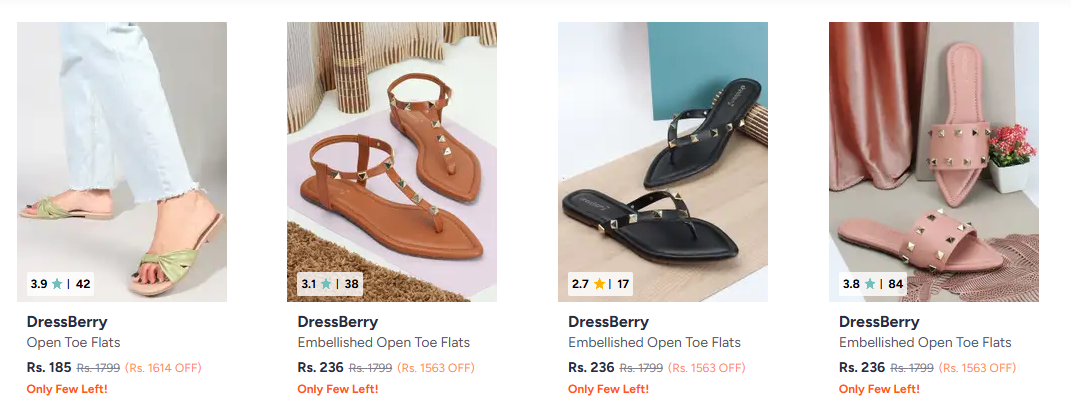Open DessBerry brand above 'Open Toe Flats' Rs. 185
The image size is (1071, 420).
click(67, 322)
